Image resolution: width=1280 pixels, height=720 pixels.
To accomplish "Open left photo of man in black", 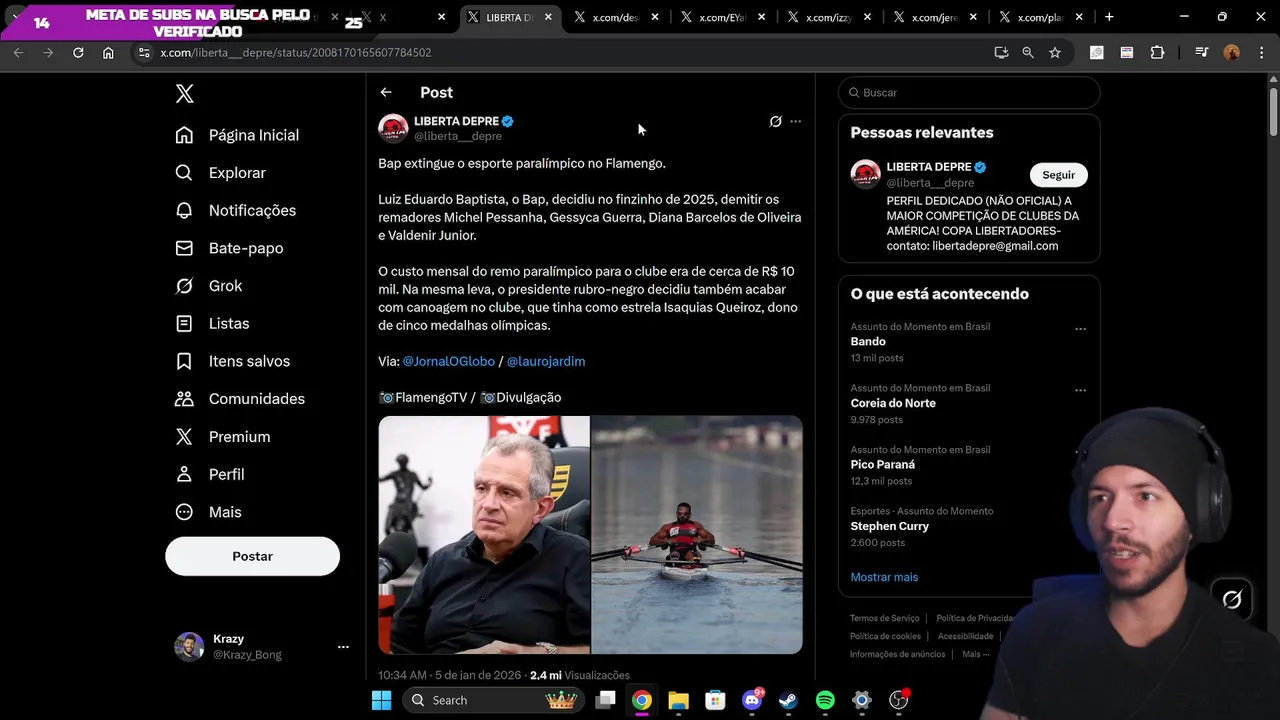I will click(x=484, y=535).
